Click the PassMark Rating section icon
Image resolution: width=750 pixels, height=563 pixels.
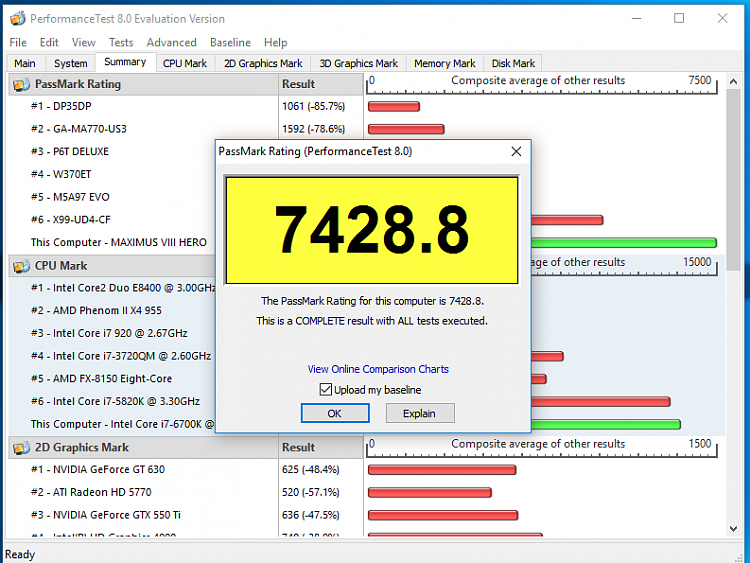tap(21, 85)
